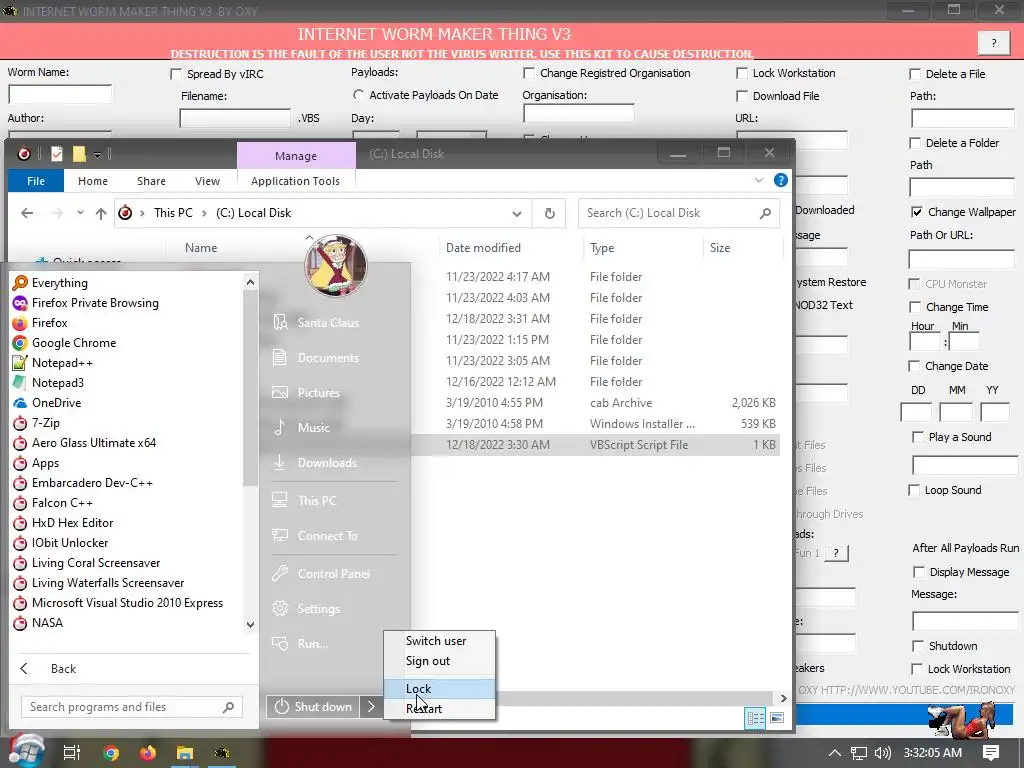
Task: Launch Firefox Private Browsing from Start menu
Action: (86, 303)
